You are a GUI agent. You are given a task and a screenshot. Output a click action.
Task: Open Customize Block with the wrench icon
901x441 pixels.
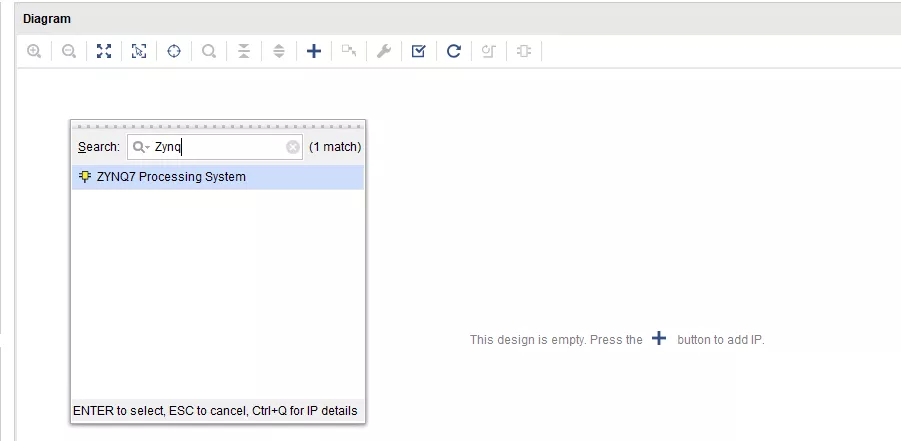384,51
